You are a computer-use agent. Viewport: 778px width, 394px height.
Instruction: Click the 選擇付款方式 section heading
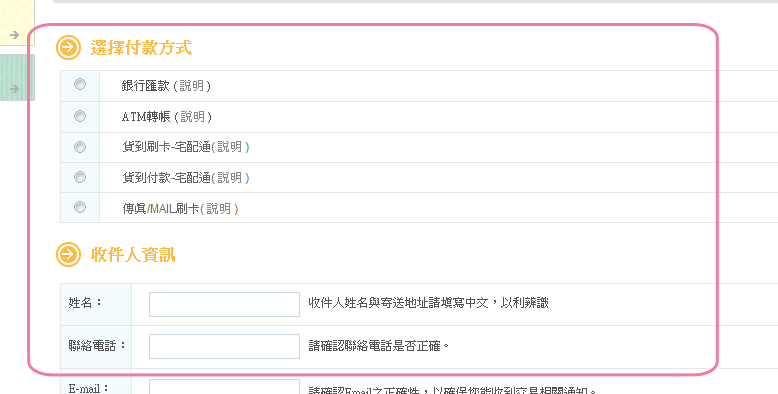[141, 48]
